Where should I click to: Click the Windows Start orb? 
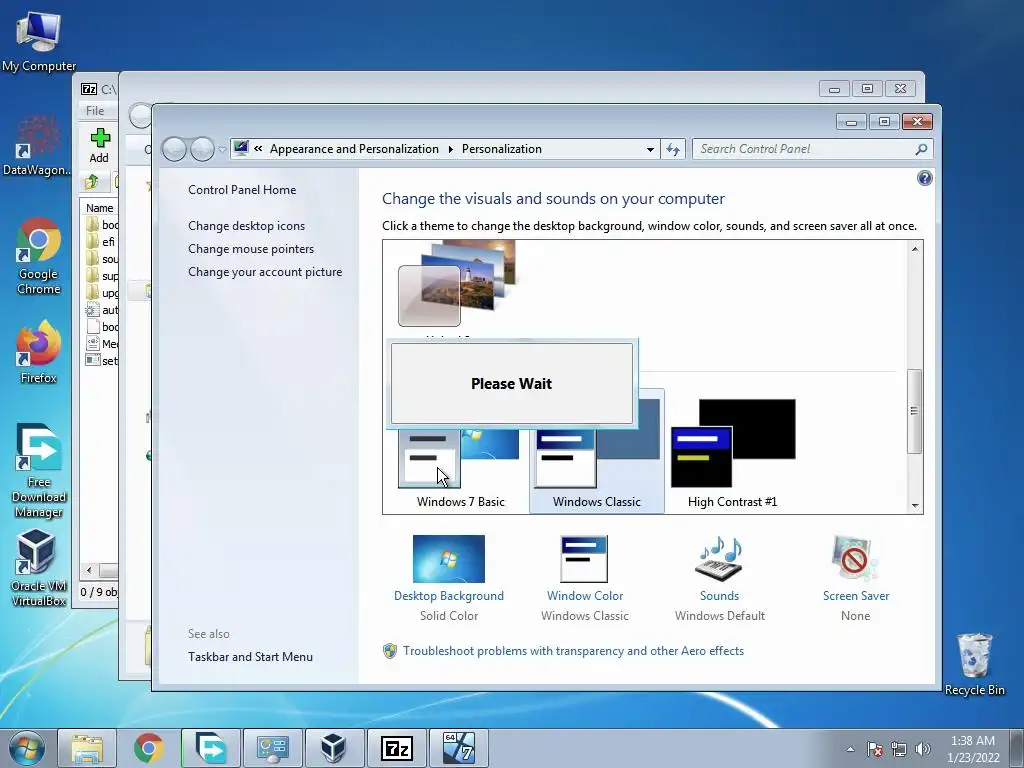tap(27, 748)
